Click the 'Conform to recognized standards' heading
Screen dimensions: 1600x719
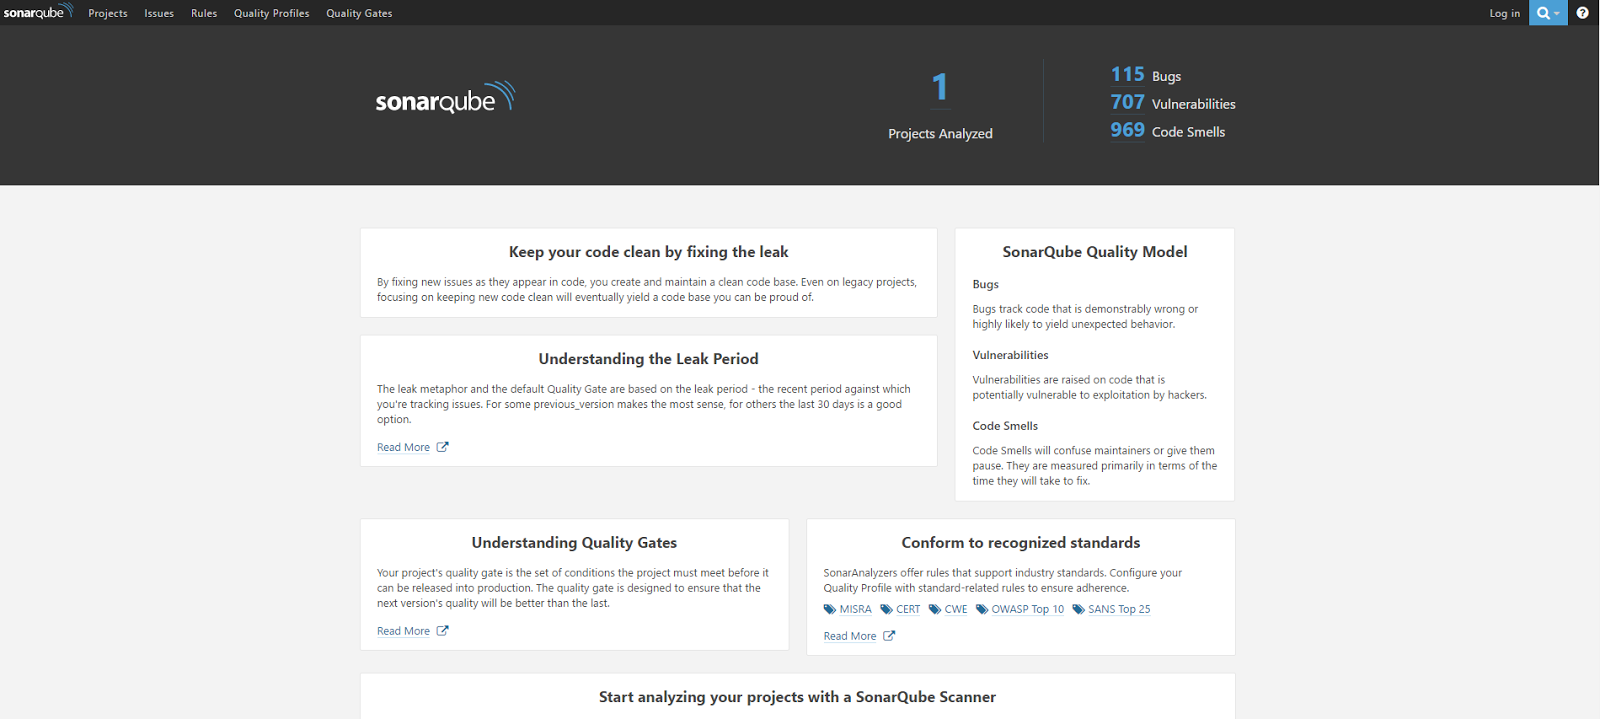click(1021, 543)
